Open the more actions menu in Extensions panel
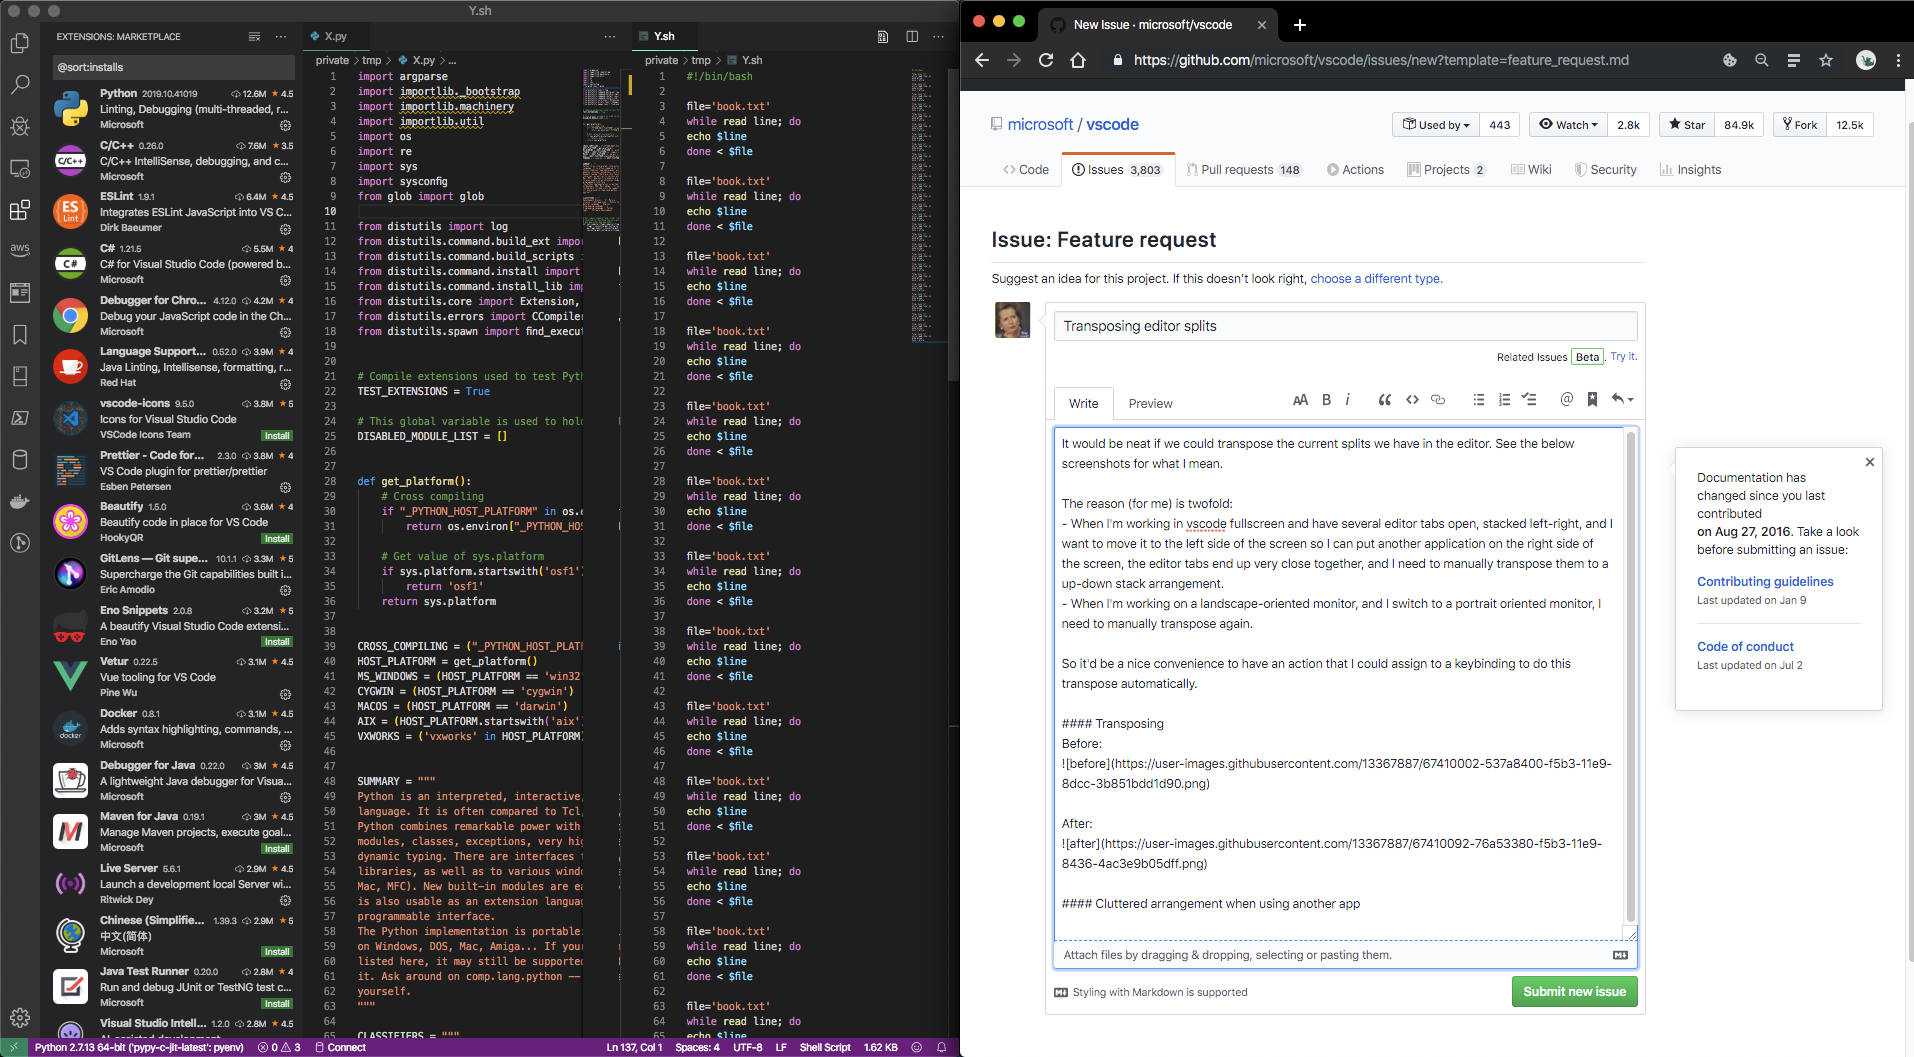Screen dimensions: 1914x1057 (281, 36)
